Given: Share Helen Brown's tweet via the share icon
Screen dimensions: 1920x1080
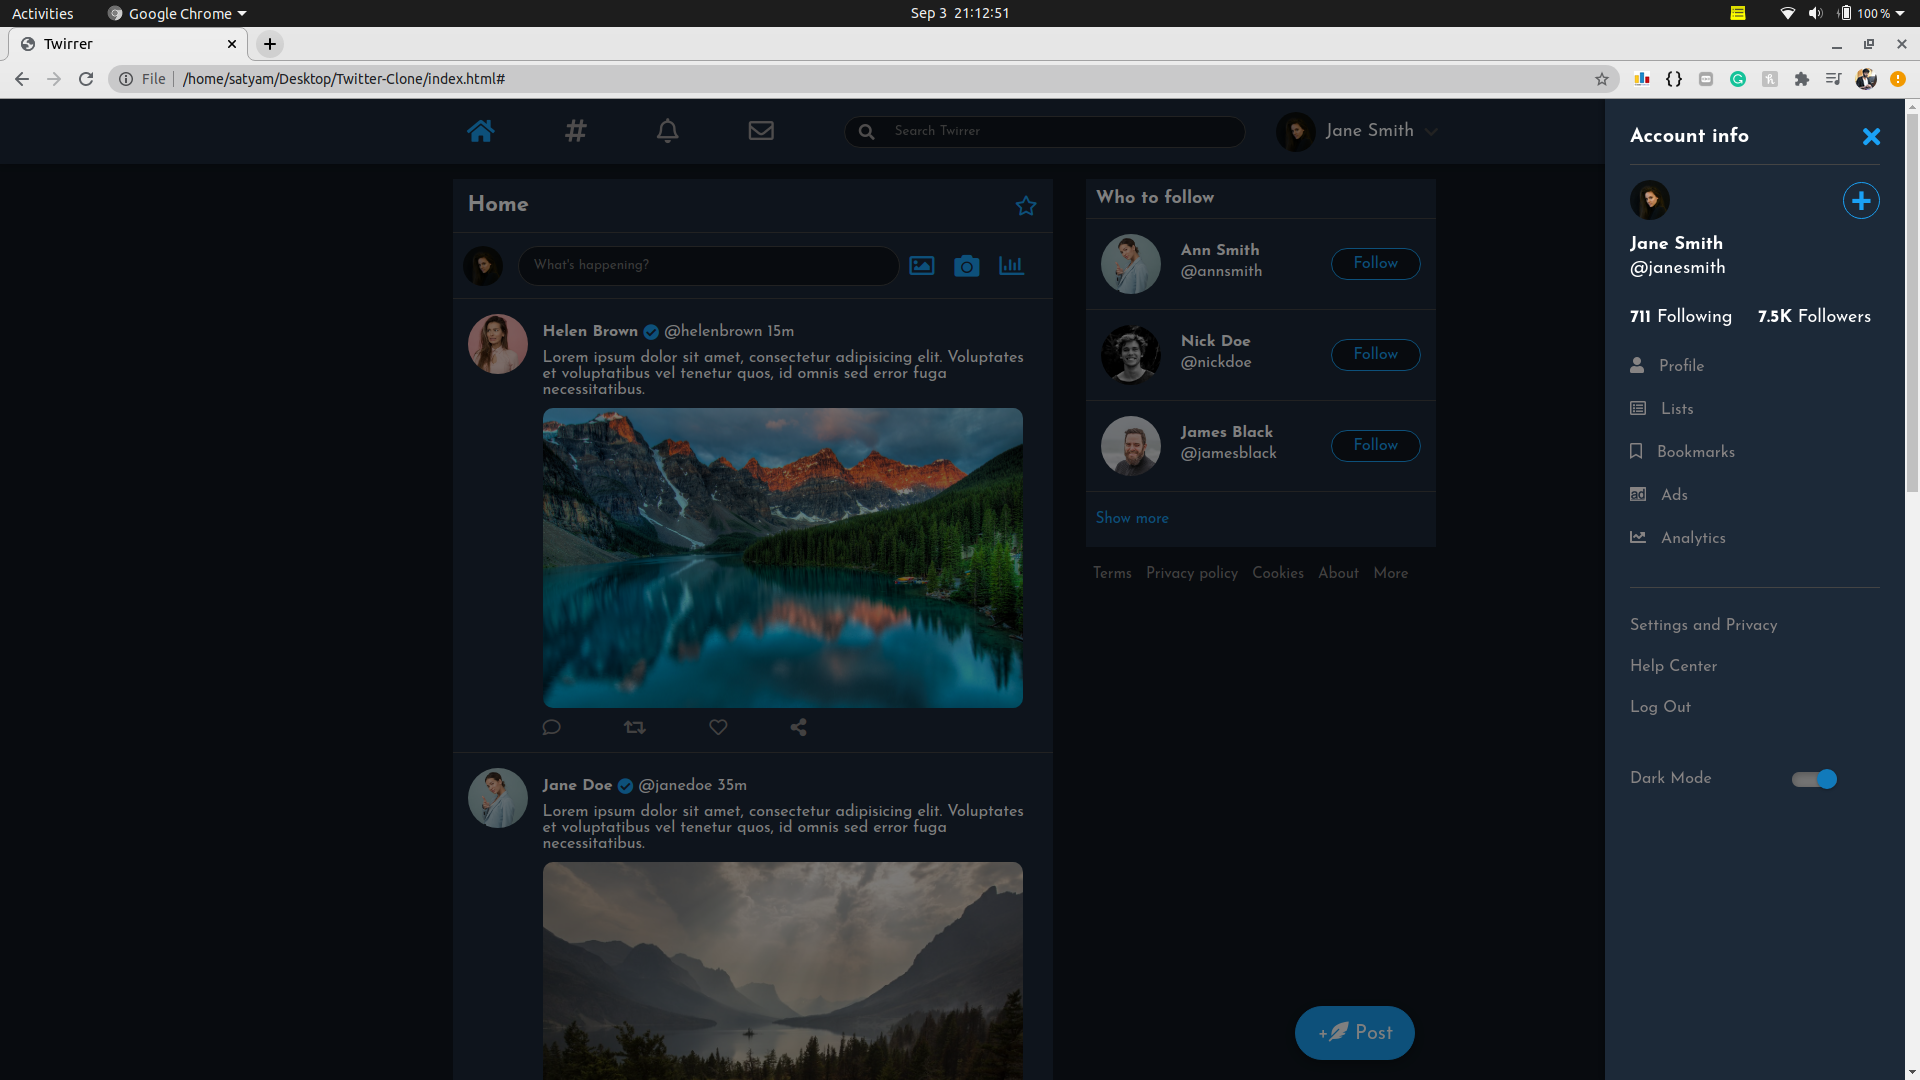Looking at the screenshot, I should click(797, 727).
